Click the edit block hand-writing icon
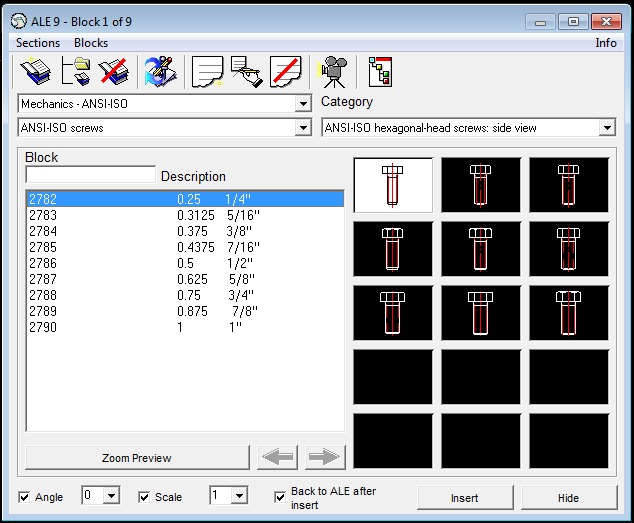Image resolution: width=634 pixels, height=523 pixels. (247, 72)
